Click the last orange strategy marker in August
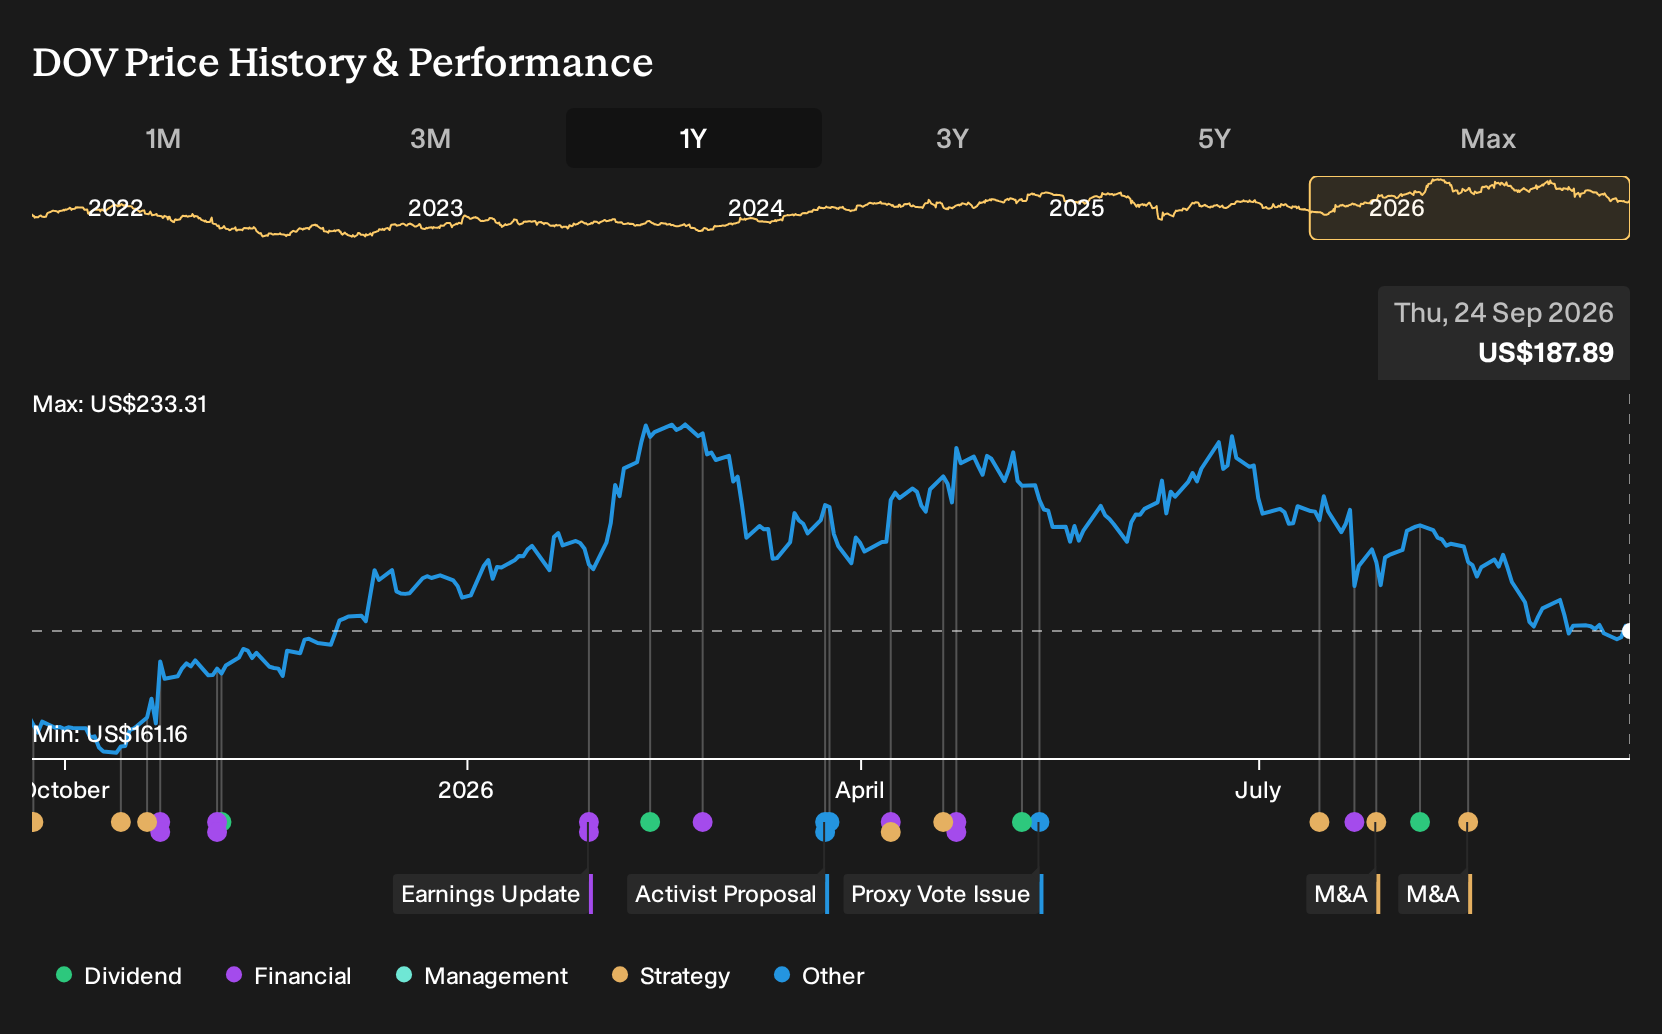This screenshot has width=1662, height=1034. 1468,822
